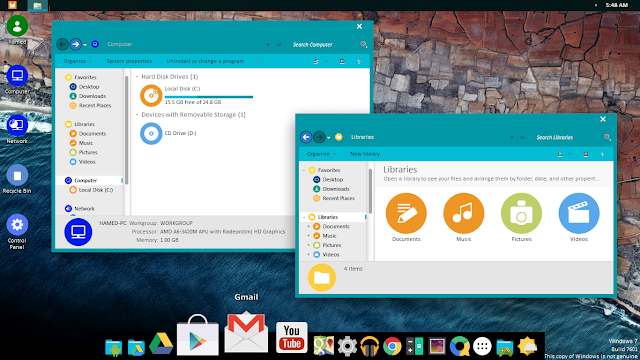Click System properties in the toolbar
640x360 pixels.
pyautogui.click(x=129, y=61)
